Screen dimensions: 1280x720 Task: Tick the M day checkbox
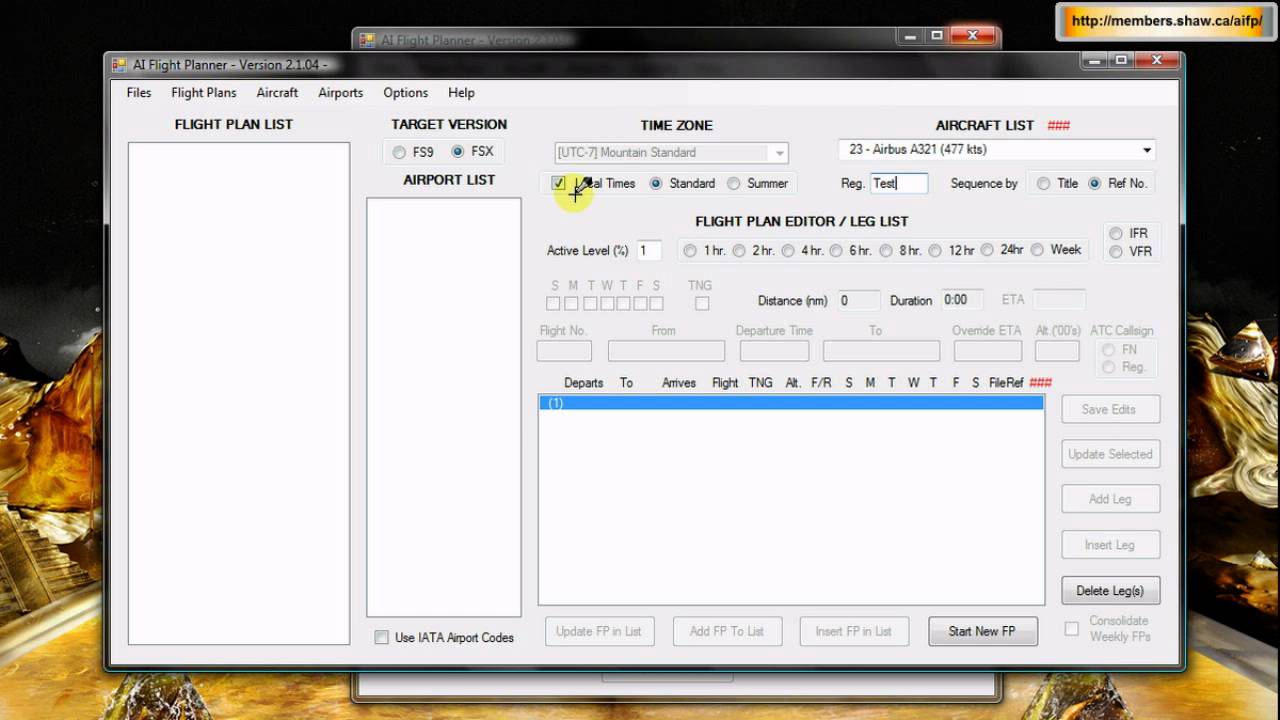[x=571, y=303]
